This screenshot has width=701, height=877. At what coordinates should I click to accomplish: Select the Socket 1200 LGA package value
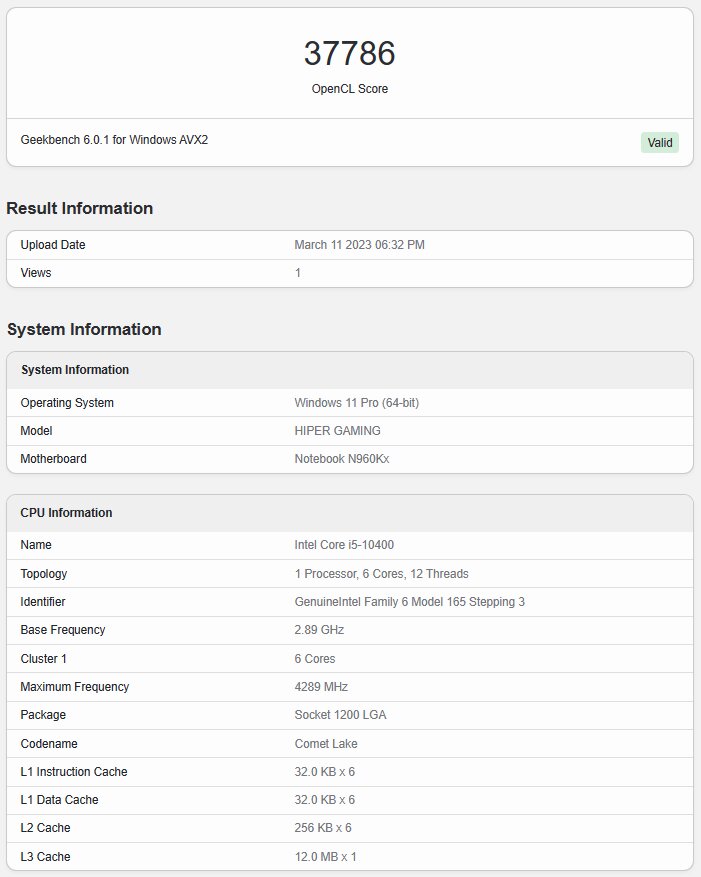click(340, 715)
